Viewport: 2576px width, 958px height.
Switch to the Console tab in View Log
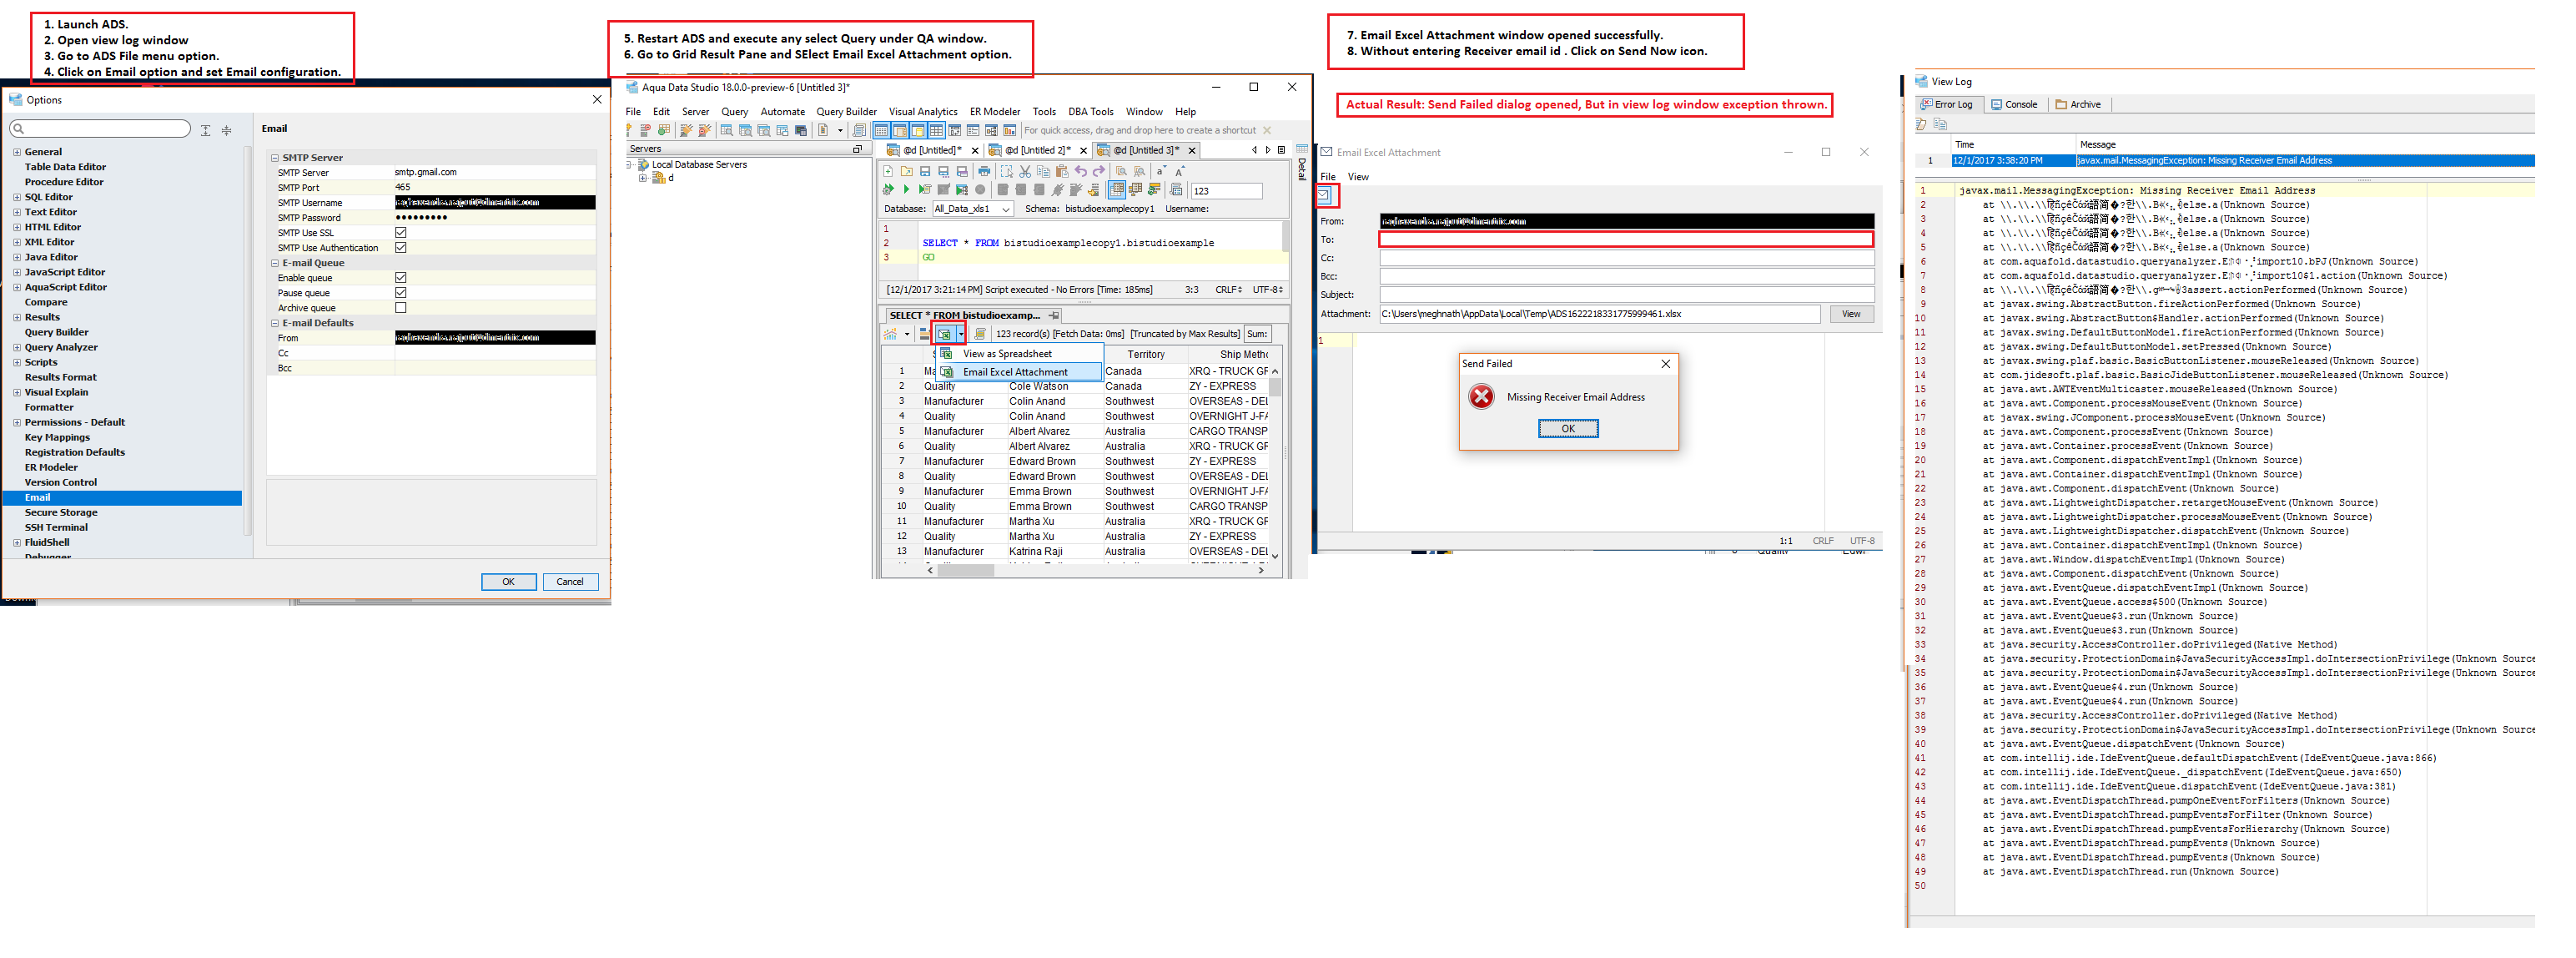point(2014,105)
